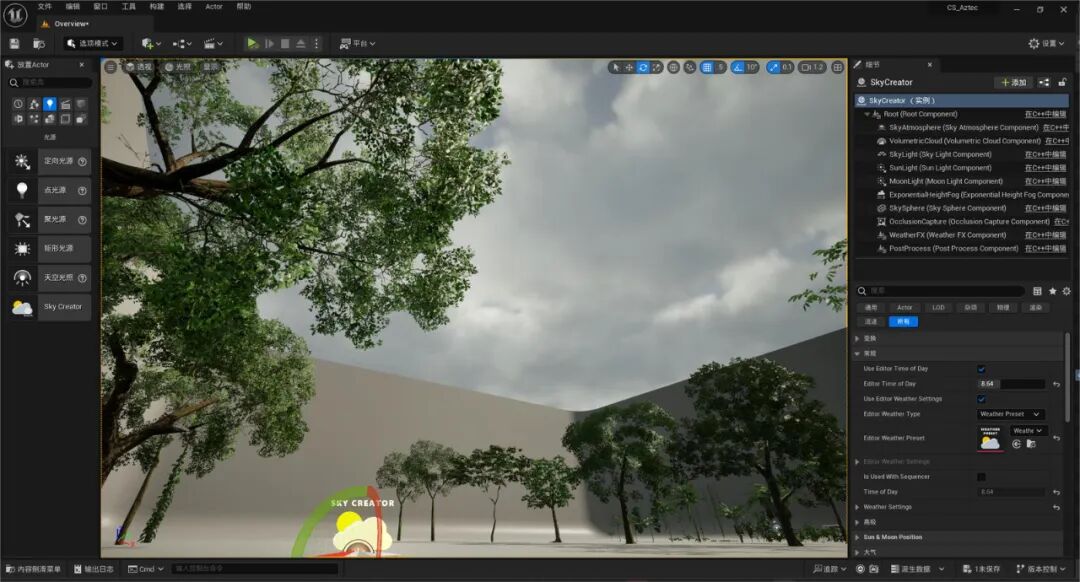This screenshot has width=1080, height=582.
Task: Open the 编辑 (Edit) menu
Action: click(x=73, y=6)
